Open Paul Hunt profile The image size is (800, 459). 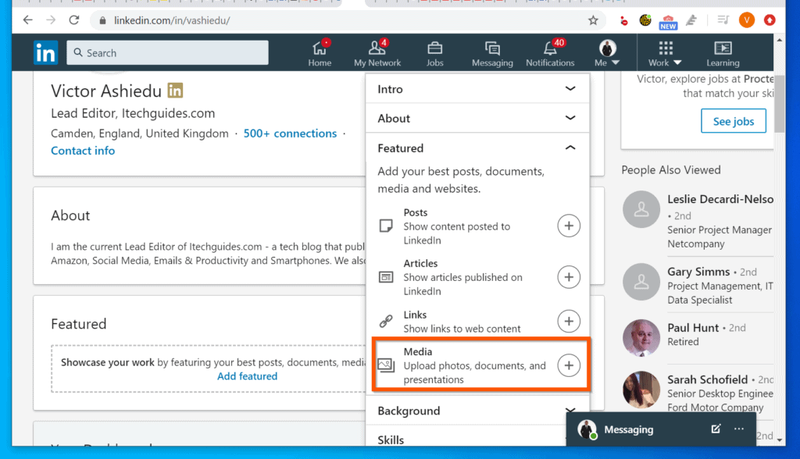point(693,327)
